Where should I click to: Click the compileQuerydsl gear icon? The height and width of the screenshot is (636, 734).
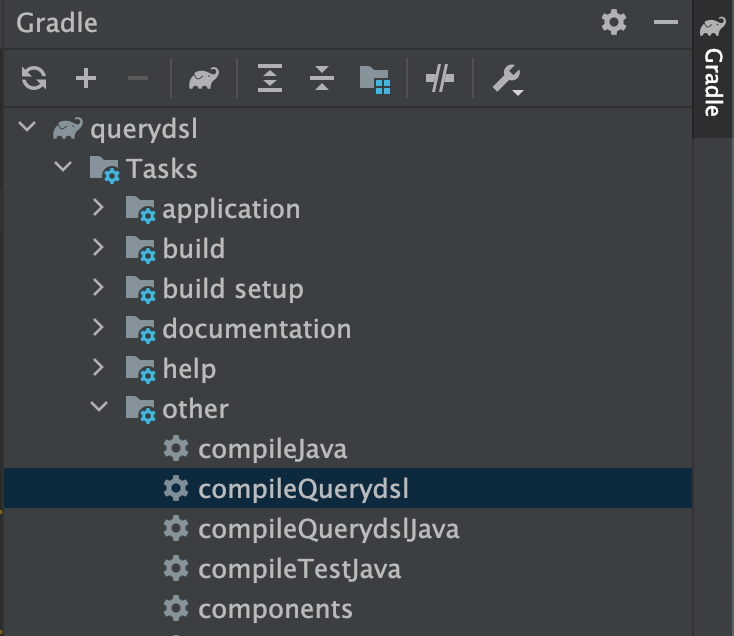coord(176,489)
